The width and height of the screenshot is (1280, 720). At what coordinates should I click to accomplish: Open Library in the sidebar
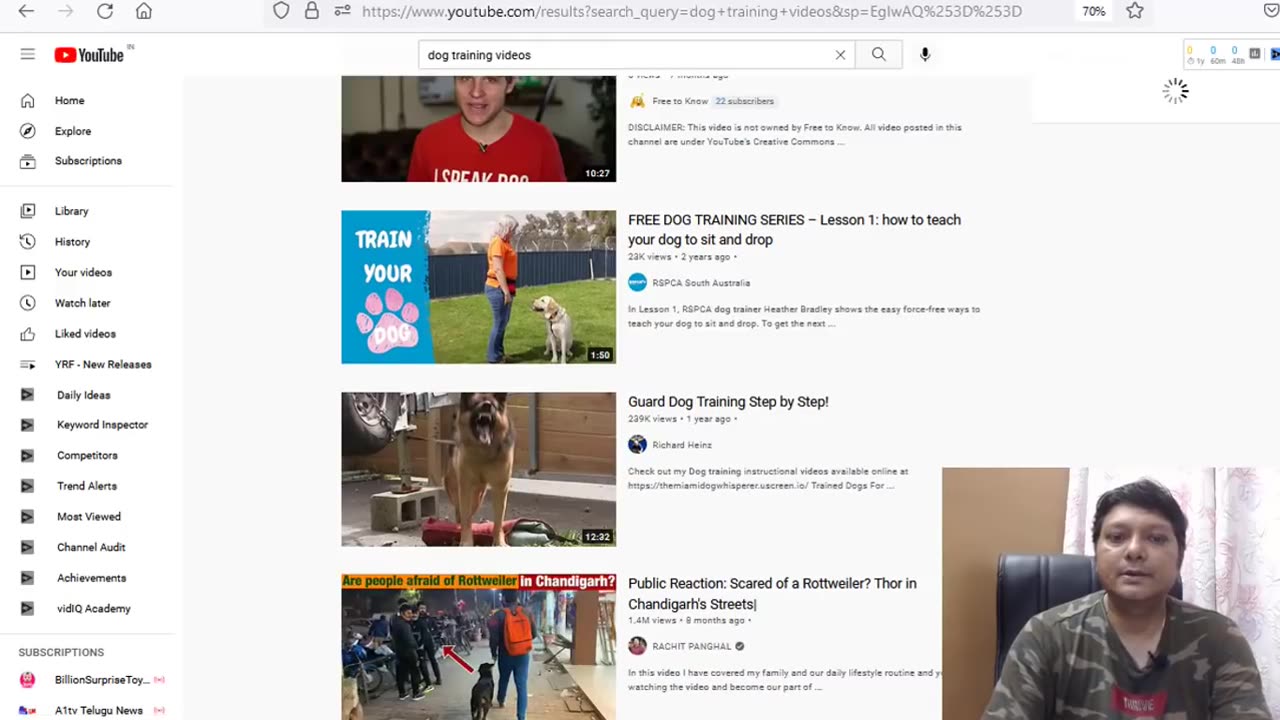(71, 211)
